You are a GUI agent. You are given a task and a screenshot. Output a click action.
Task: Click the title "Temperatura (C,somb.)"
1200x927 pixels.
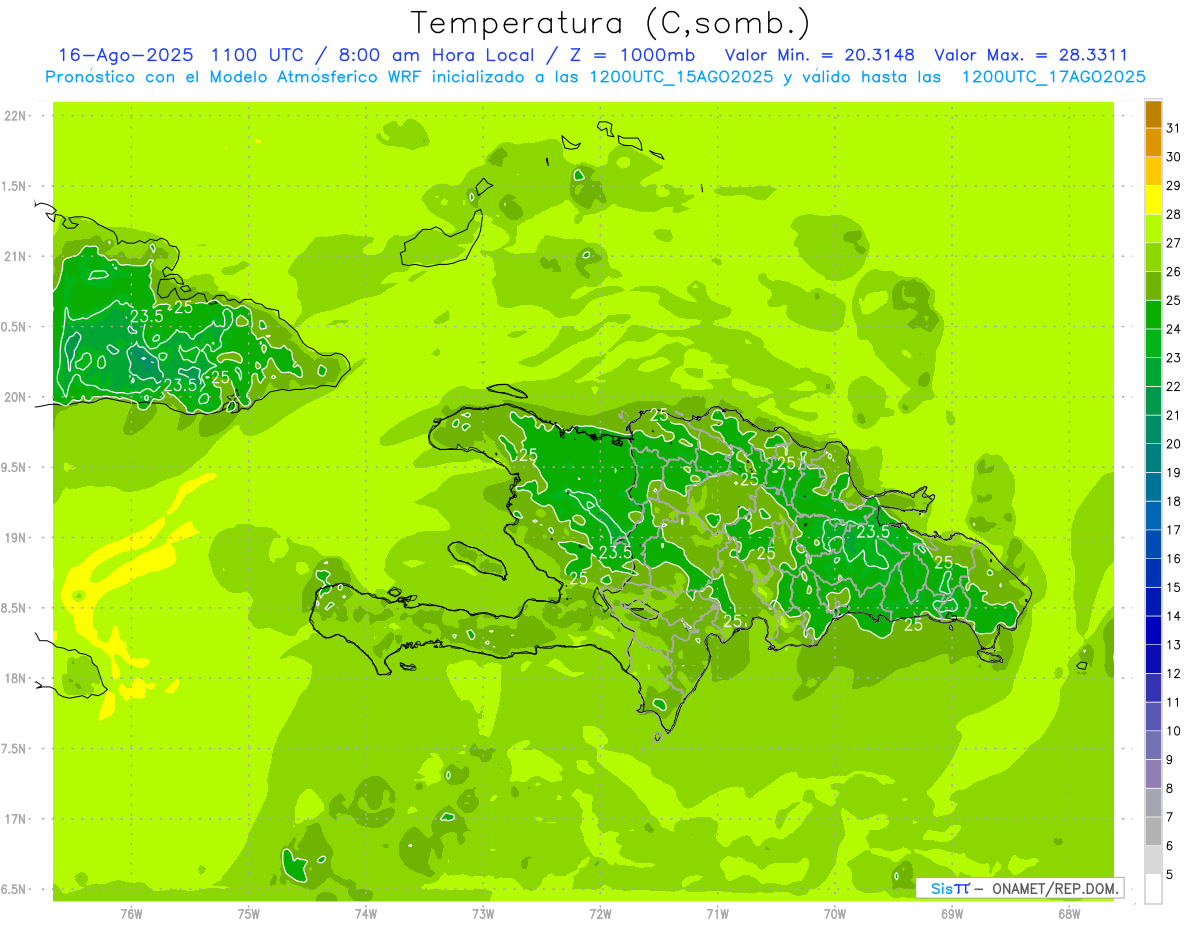click(611, 23)
